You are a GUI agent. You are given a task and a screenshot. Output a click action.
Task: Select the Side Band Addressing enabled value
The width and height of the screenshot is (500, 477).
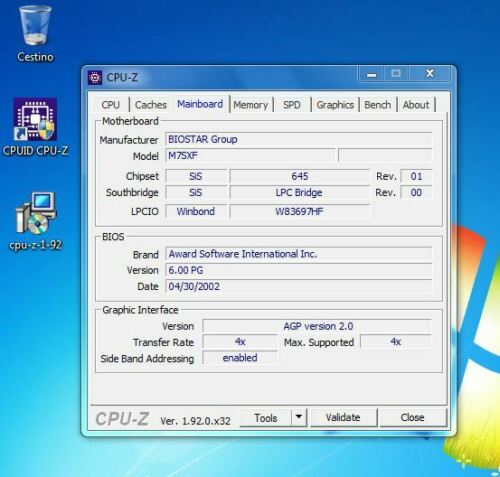(240, 358)
